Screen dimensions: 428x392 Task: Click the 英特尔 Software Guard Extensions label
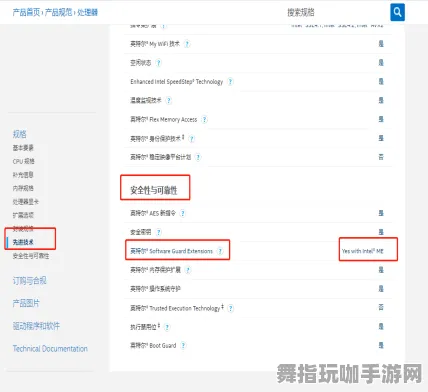171,251
